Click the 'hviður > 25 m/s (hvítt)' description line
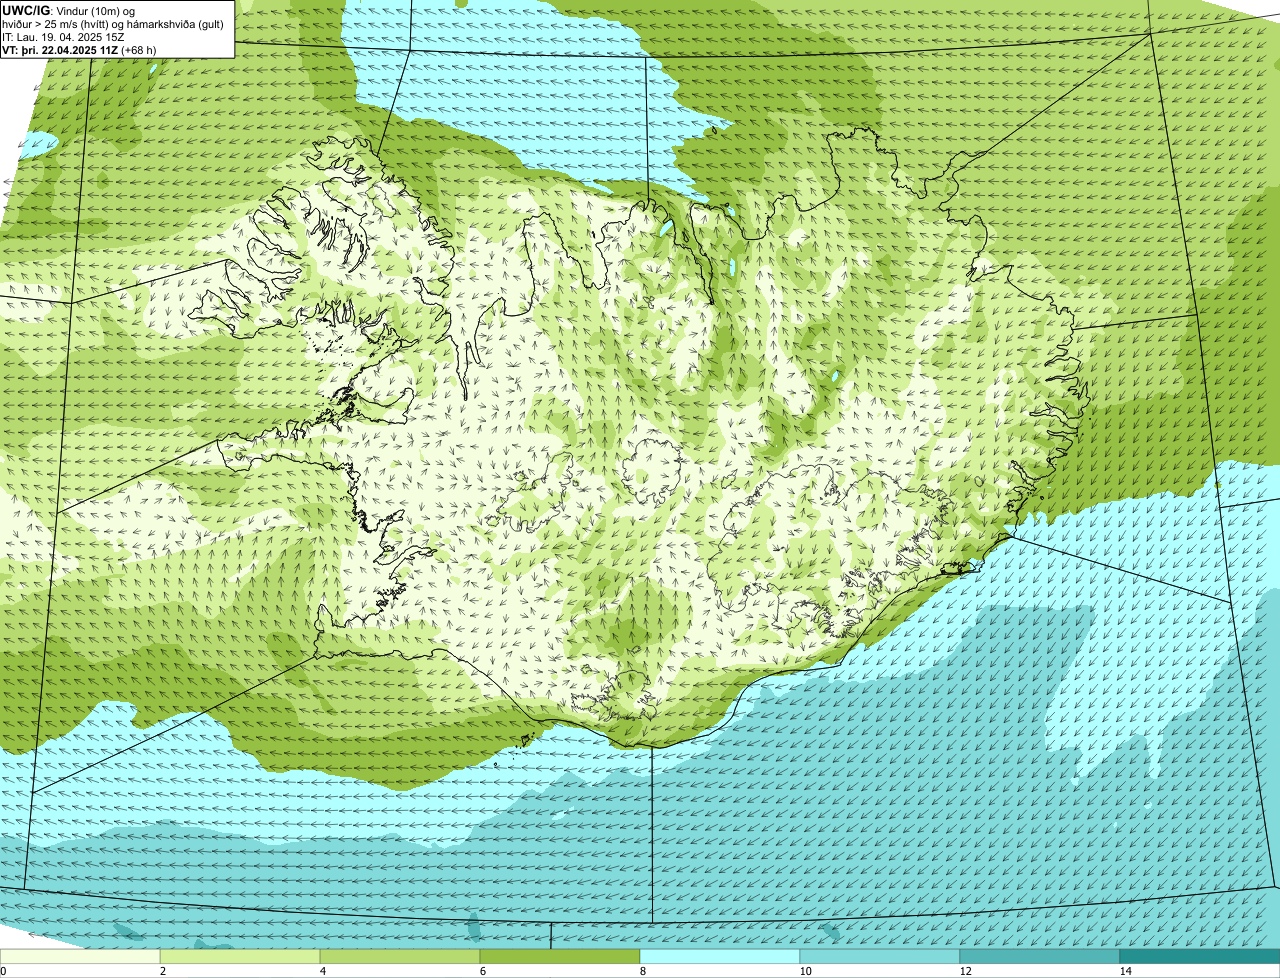 pyautogui.click(x=113, y=24)
